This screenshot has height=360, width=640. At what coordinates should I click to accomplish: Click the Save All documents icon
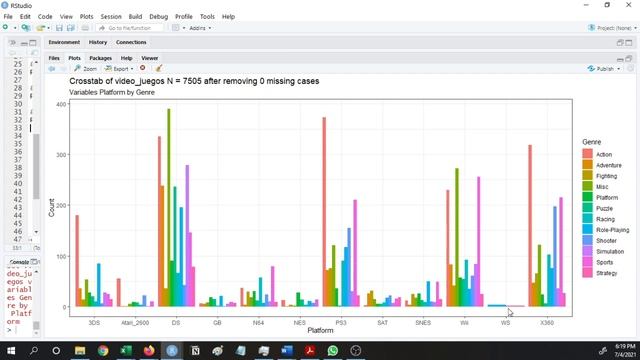coord(71,28)
